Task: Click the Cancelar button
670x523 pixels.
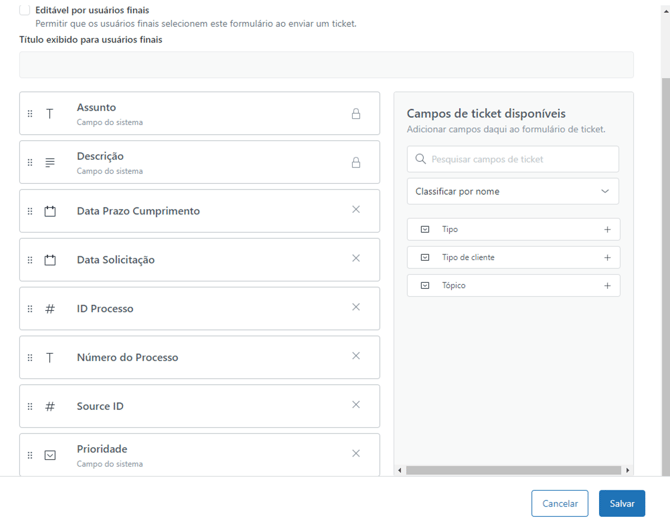Action: tap(559, 503)
